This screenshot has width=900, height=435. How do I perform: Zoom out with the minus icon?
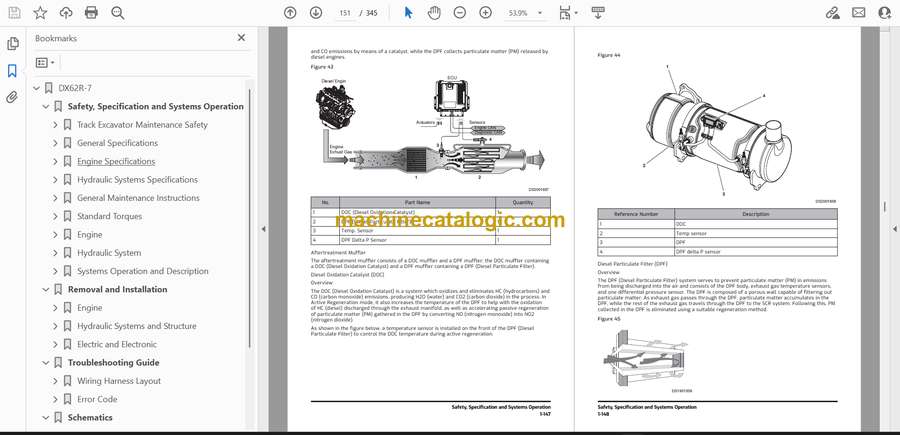(x=460, y=13)
